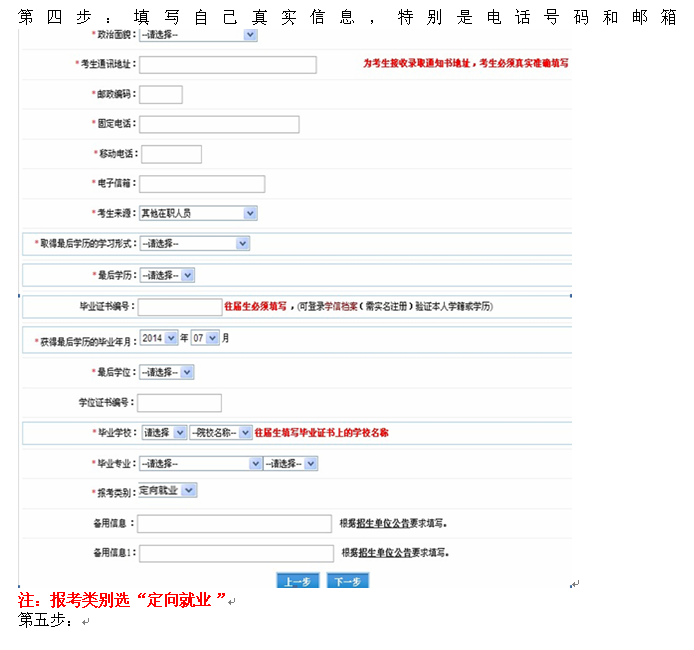Open the 报考类别 dropdown showing 定向就业
The width and height of the screenshot is (694, 650).
[x=166, y=491]
